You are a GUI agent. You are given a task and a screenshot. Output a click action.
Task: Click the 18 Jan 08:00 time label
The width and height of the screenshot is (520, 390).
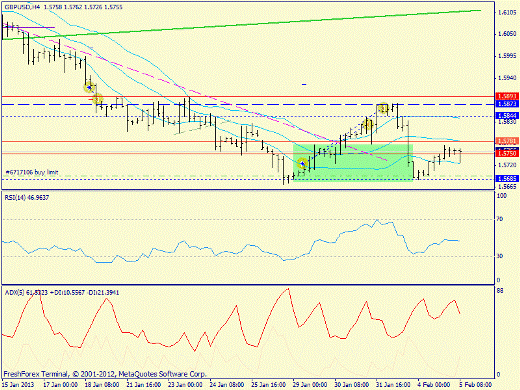pos(102,385)
